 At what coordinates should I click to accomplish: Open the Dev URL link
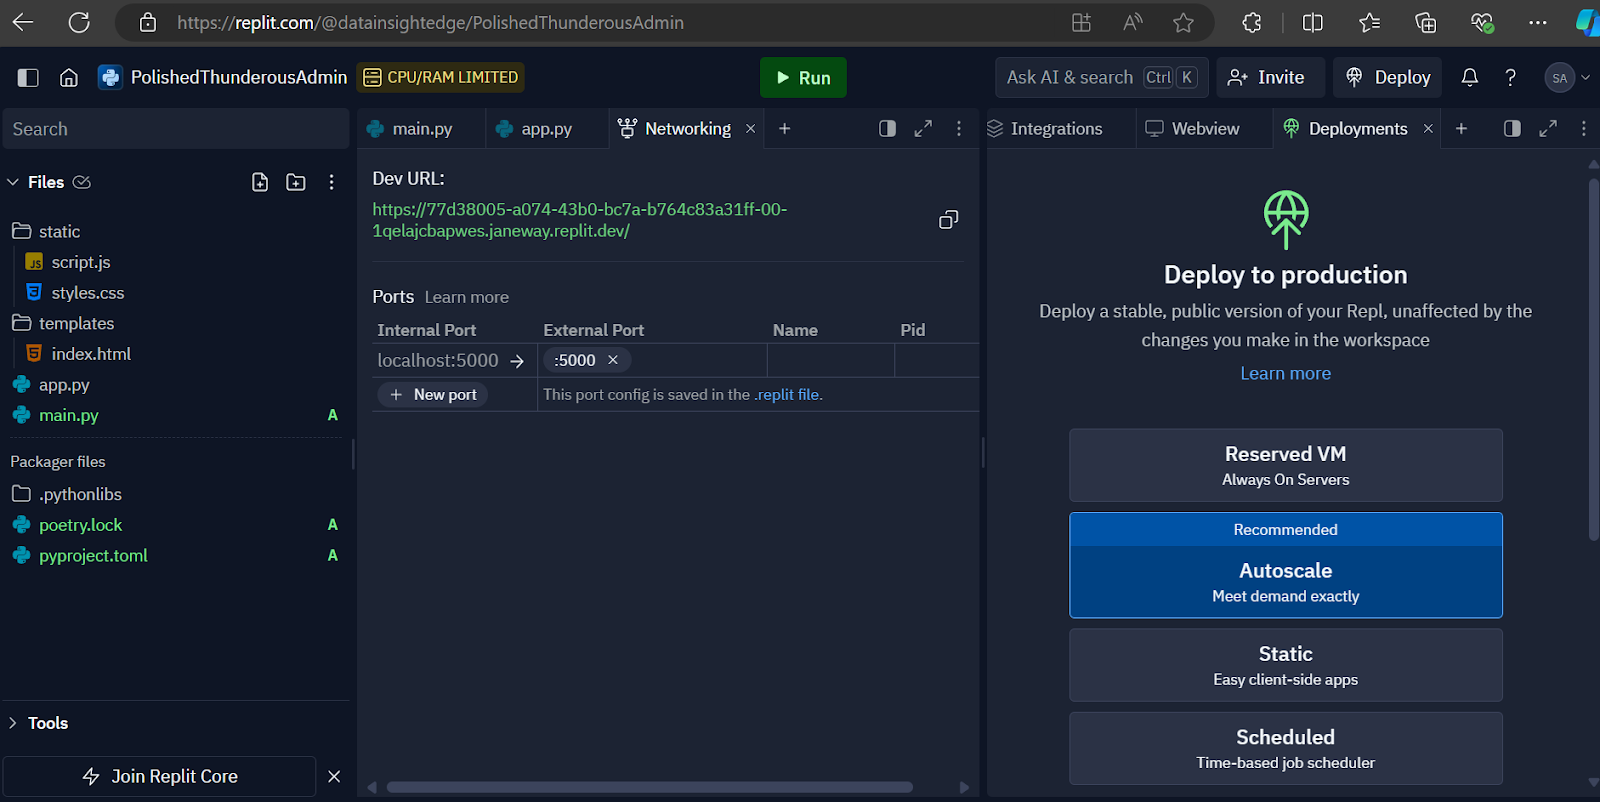click(x=580, y=220)
